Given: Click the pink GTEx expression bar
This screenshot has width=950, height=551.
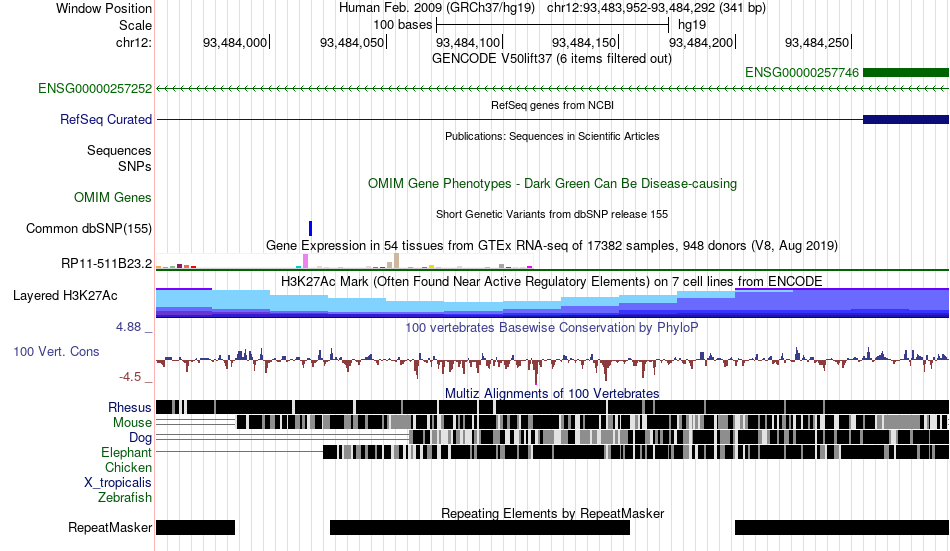Looking at the screenshot, I should click(305, 261).
